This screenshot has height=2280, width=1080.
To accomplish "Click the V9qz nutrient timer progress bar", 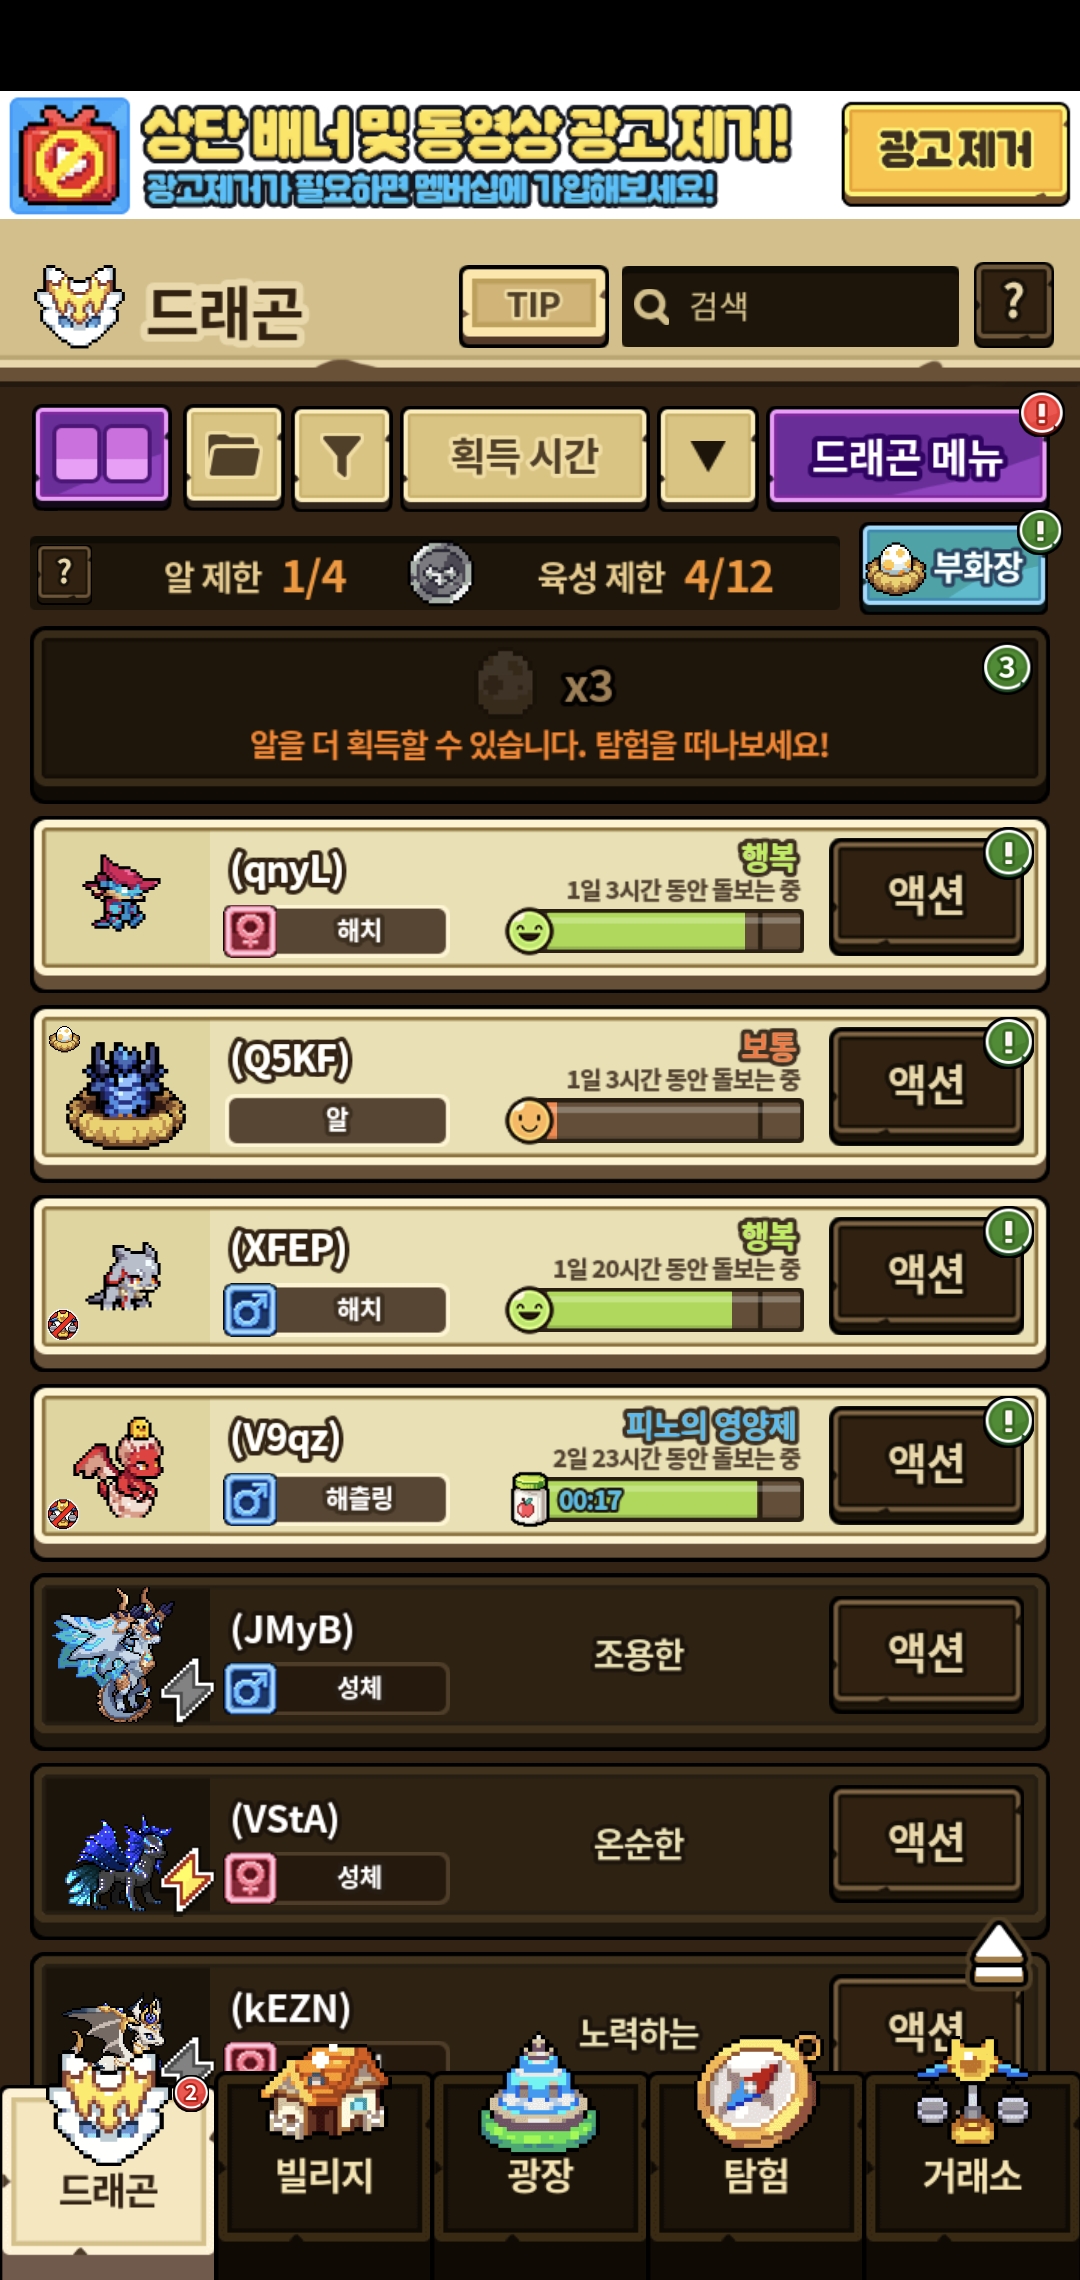I will click(657, 1500).
